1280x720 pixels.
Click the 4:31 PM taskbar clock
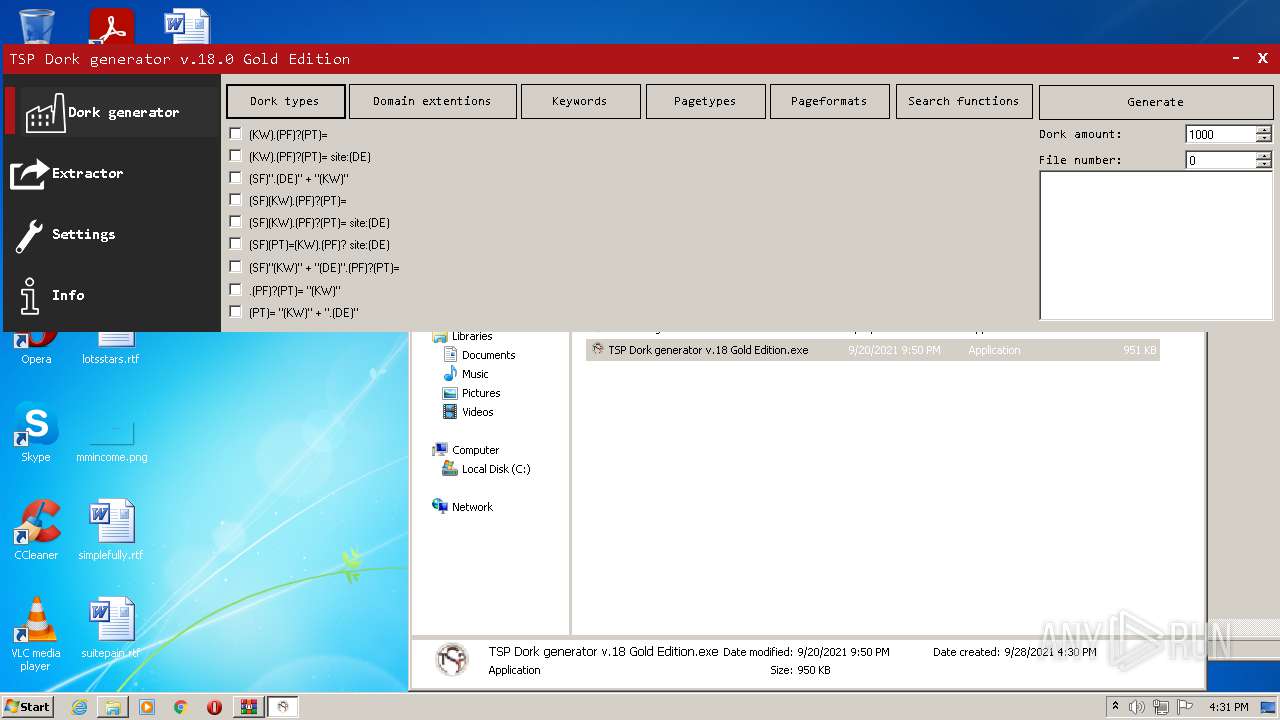[x=1229, y=707]
